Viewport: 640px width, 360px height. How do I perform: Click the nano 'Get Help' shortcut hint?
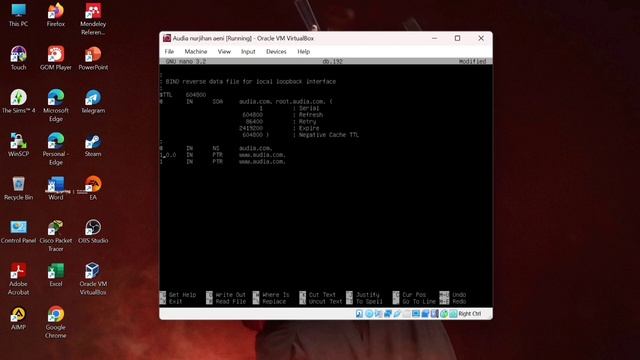pyautogui.click(x=178, y=294)
